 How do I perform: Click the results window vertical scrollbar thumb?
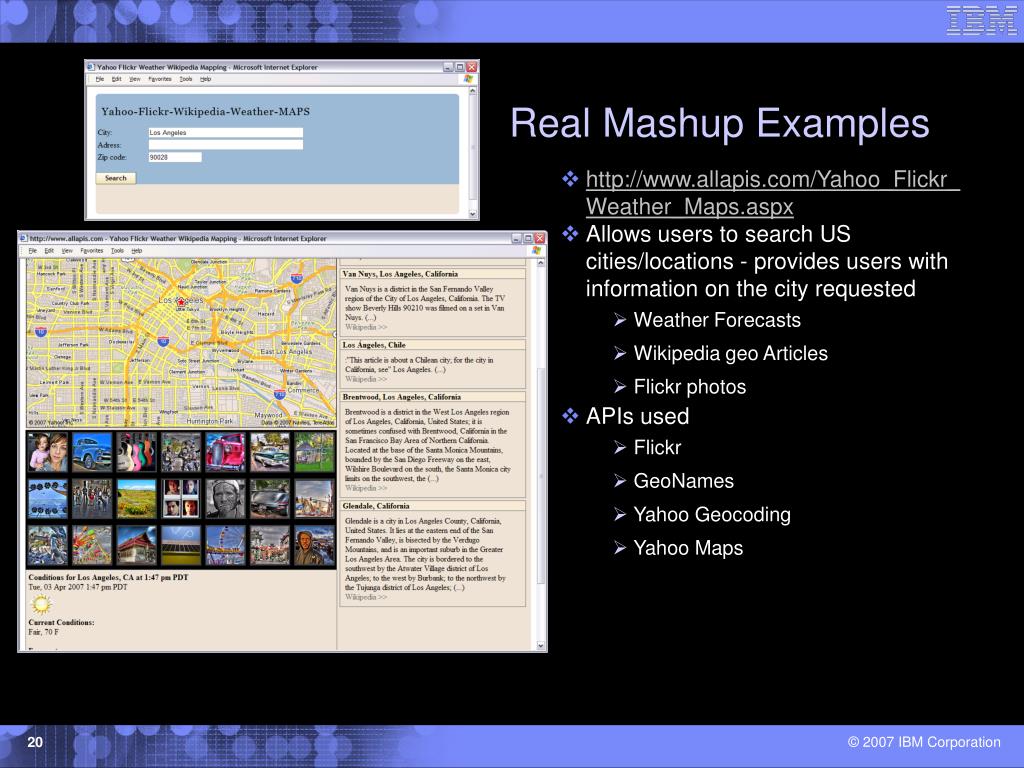541,475
